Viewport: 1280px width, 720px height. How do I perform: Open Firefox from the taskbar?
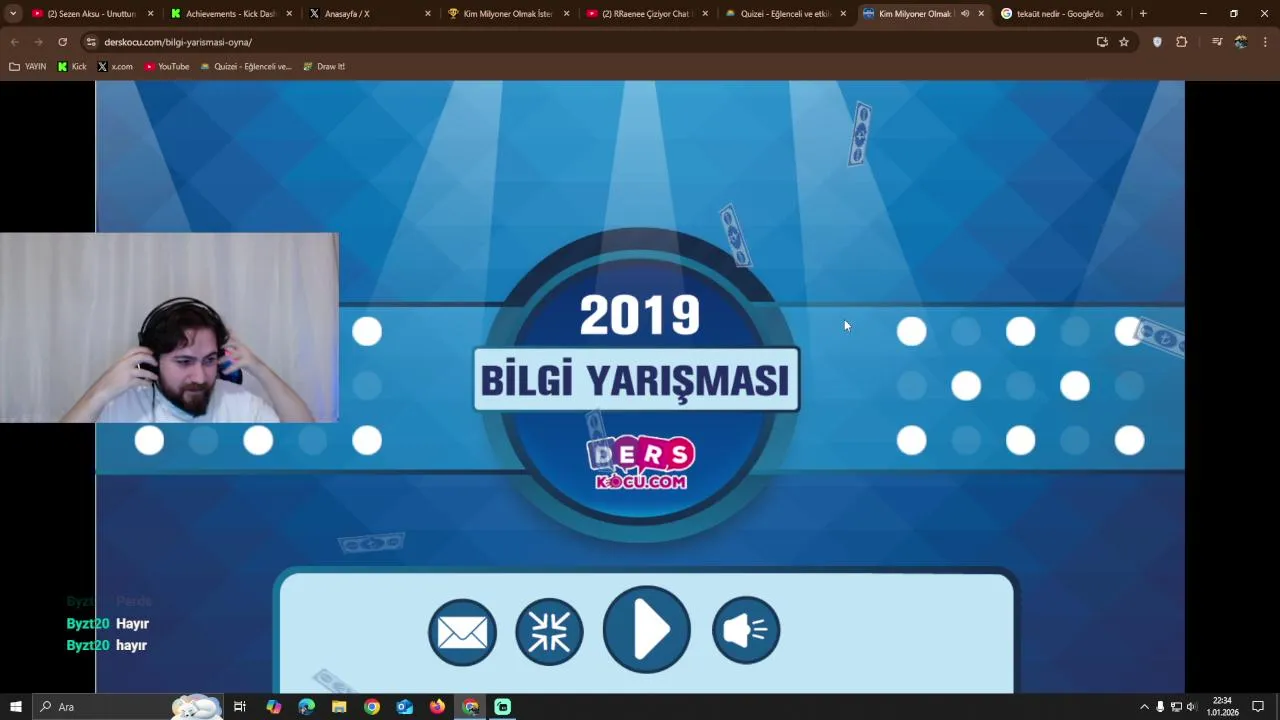click(437, 707)
